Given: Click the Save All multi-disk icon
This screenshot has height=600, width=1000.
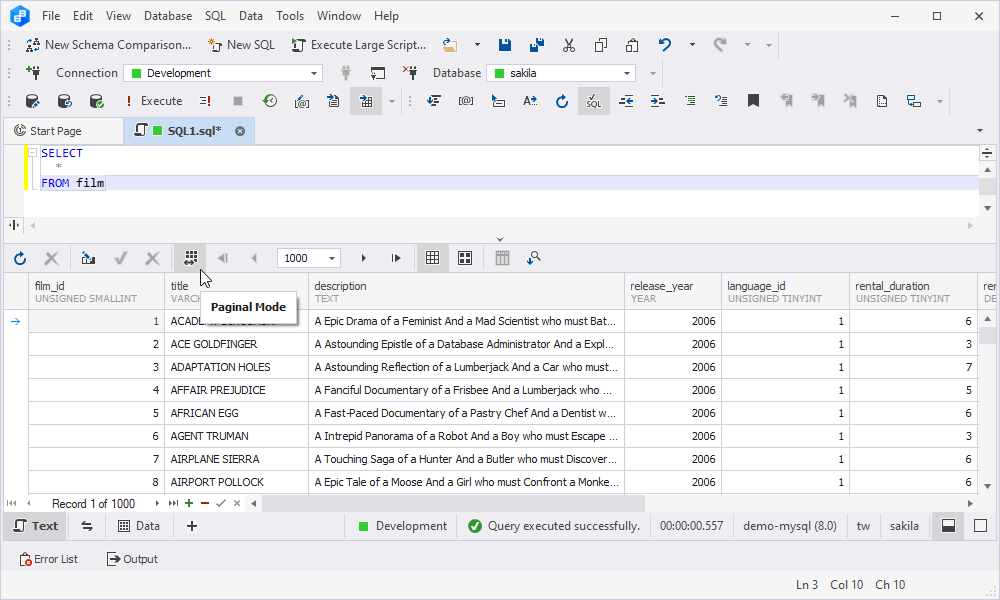Looking at the screenshot, I should (537, 45).
